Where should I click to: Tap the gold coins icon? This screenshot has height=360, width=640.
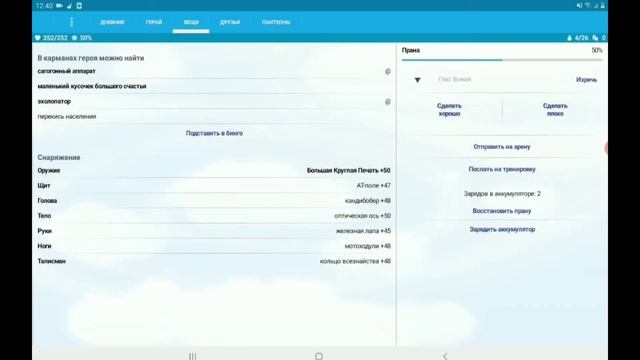point(595,38)
